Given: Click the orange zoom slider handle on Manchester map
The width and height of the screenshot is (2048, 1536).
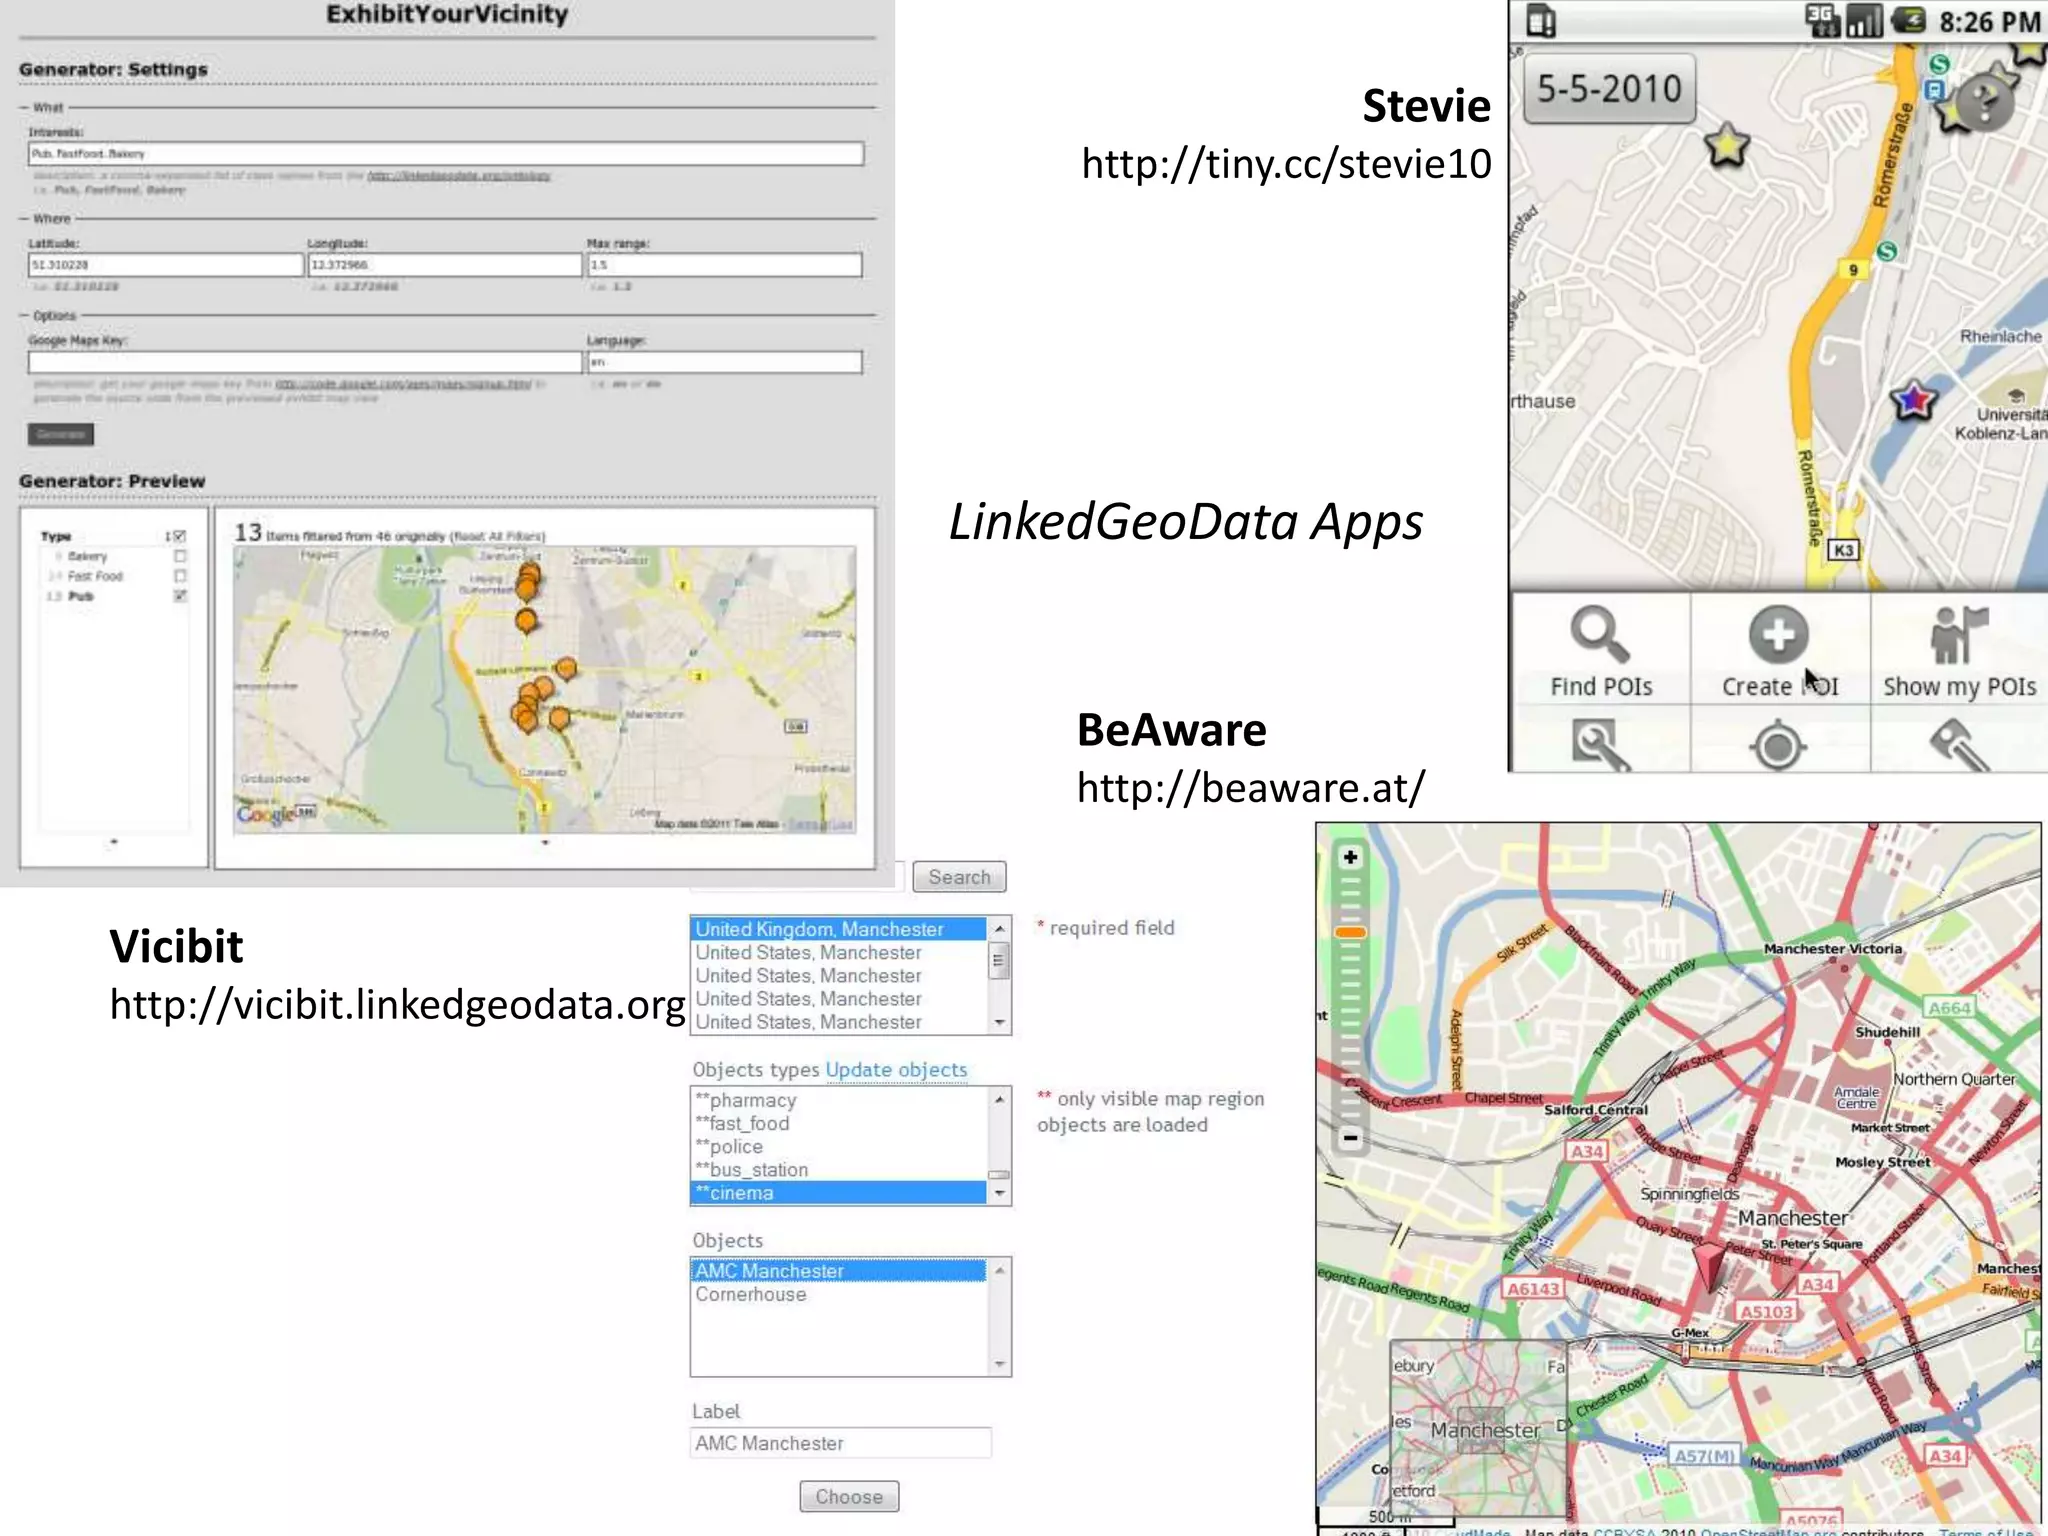Looking at the screenshot, I should tap(1350, 932).
